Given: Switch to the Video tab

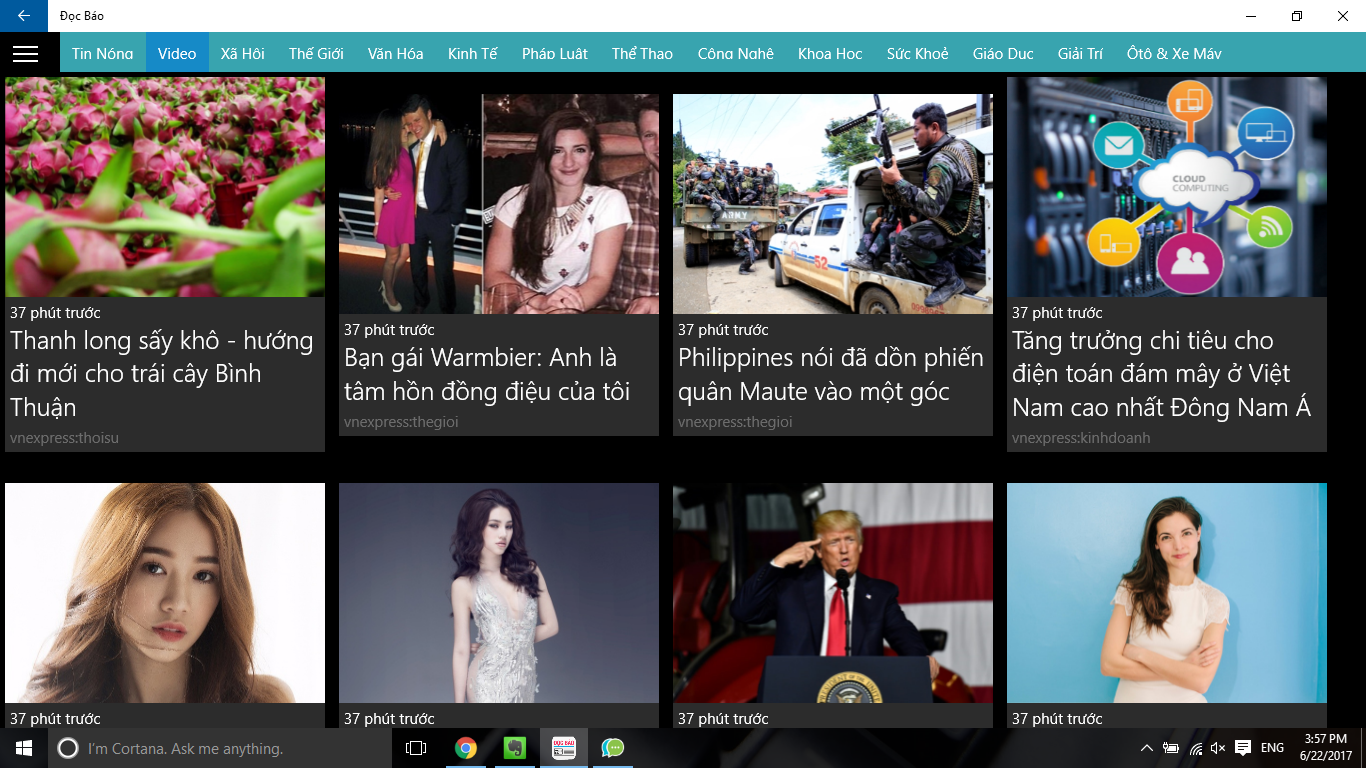Looking at the screenshot, I should pos(177,54).
